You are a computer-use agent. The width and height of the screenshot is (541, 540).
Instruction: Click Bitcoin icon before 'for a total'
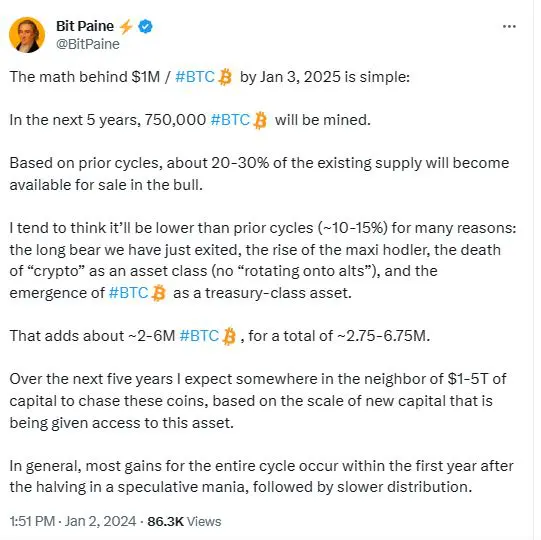229,336
